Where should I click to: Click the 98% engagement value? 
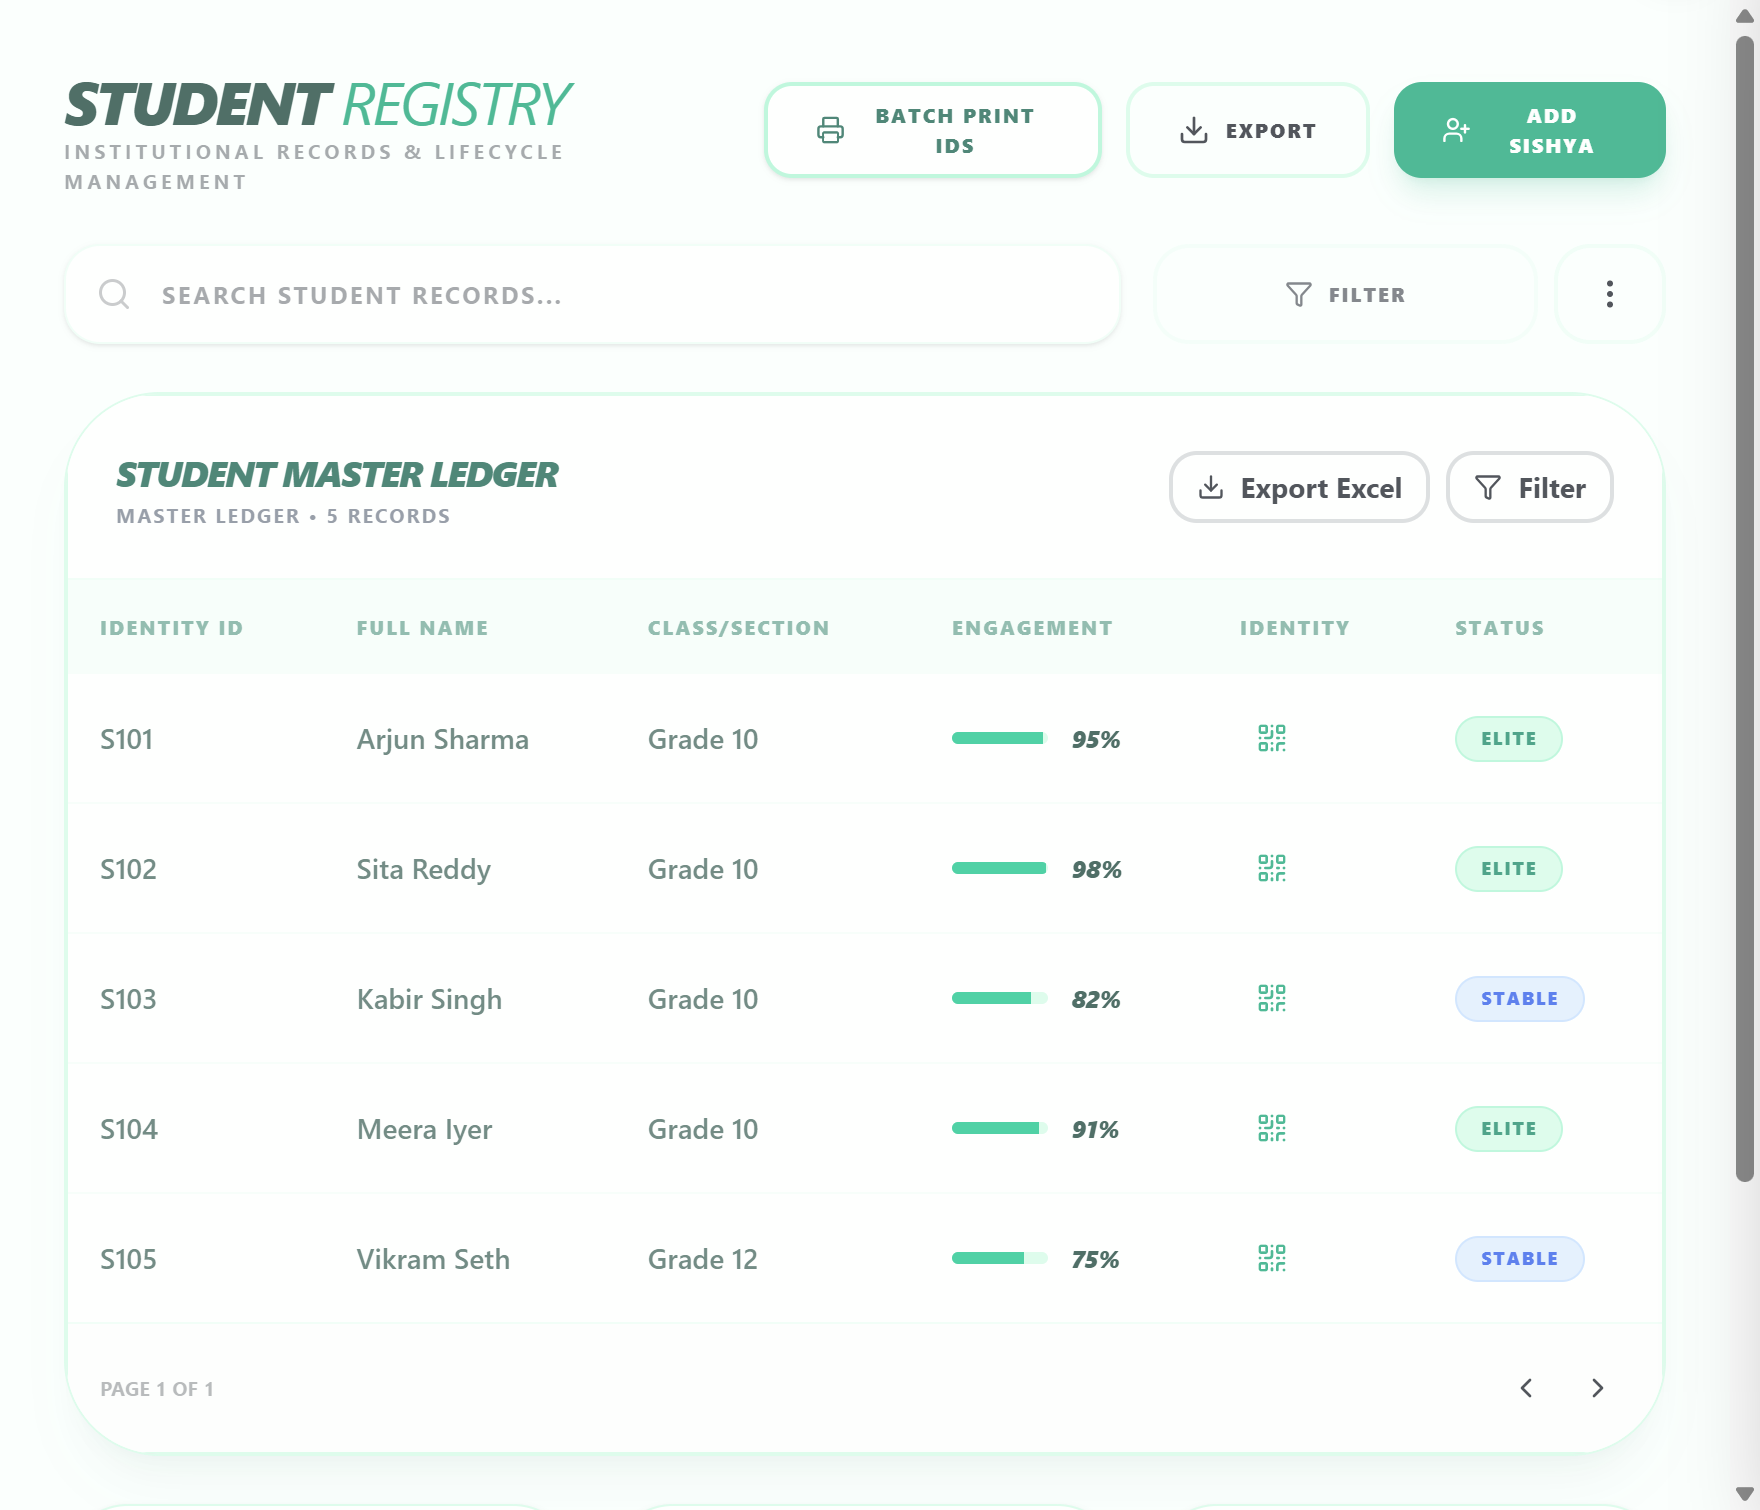click(x=1096, y=869)
